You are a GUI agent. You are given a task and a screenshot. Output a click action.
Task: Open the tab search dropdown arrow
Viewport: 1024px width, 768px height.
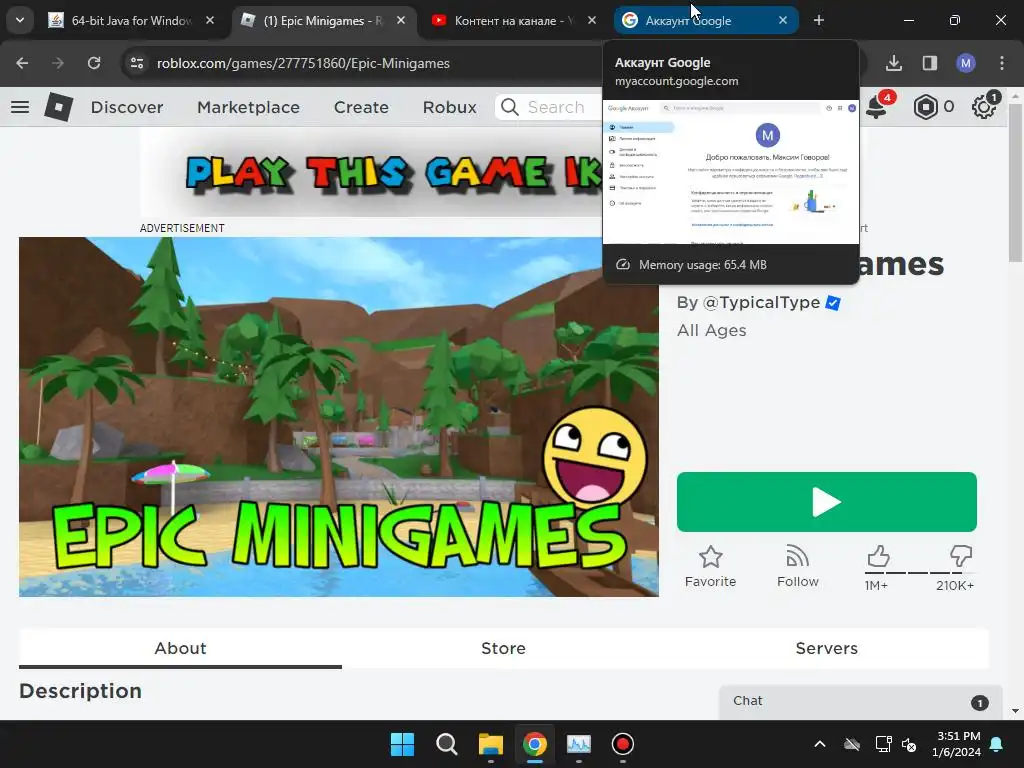click(x=20, y=20)
